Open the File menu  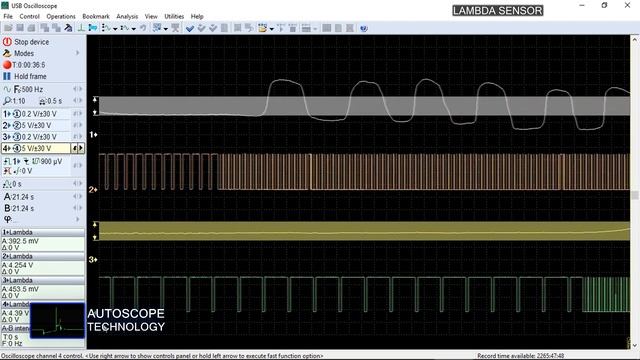coord(8,16)
